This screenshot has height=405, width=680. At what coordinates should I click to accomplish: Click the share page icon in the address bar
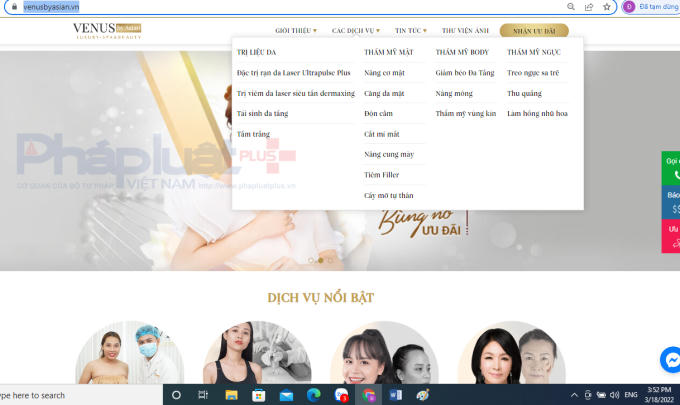pos(588,7)
